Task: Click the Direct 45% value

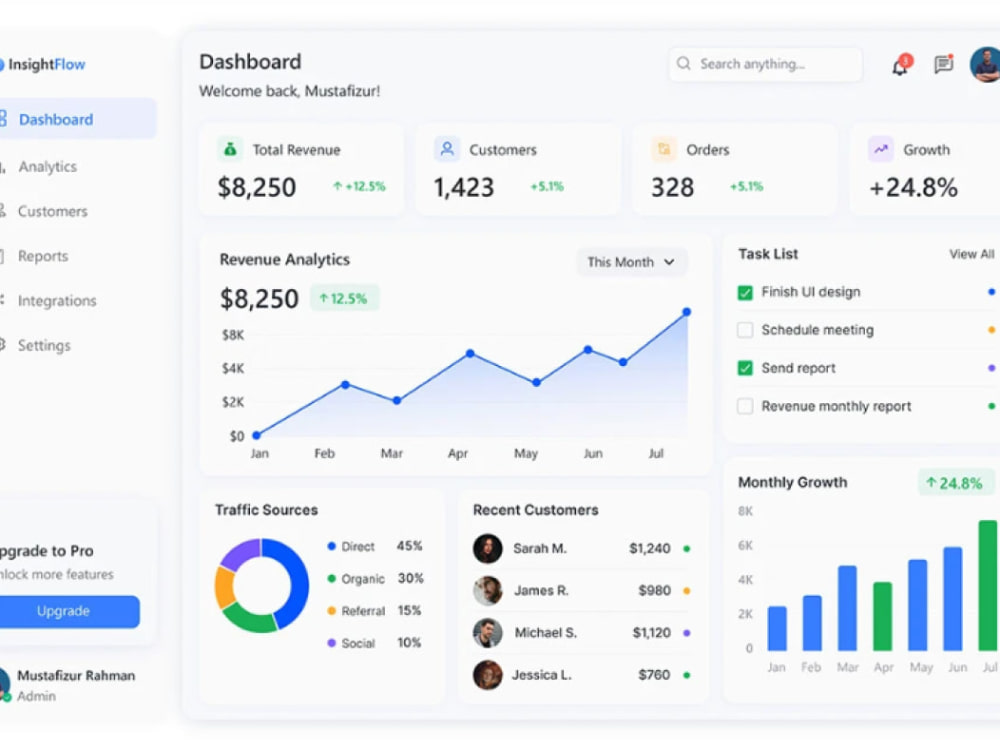Action: 409,546
